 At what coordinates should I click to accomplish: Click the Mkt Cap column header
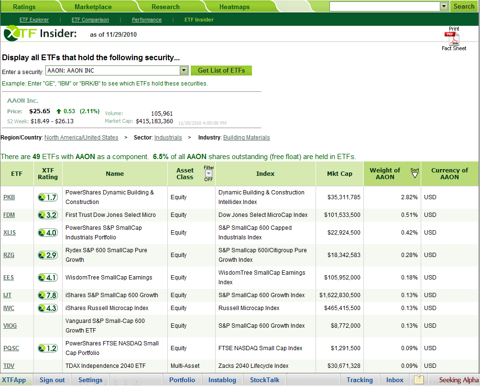click(x=339, y=174)
